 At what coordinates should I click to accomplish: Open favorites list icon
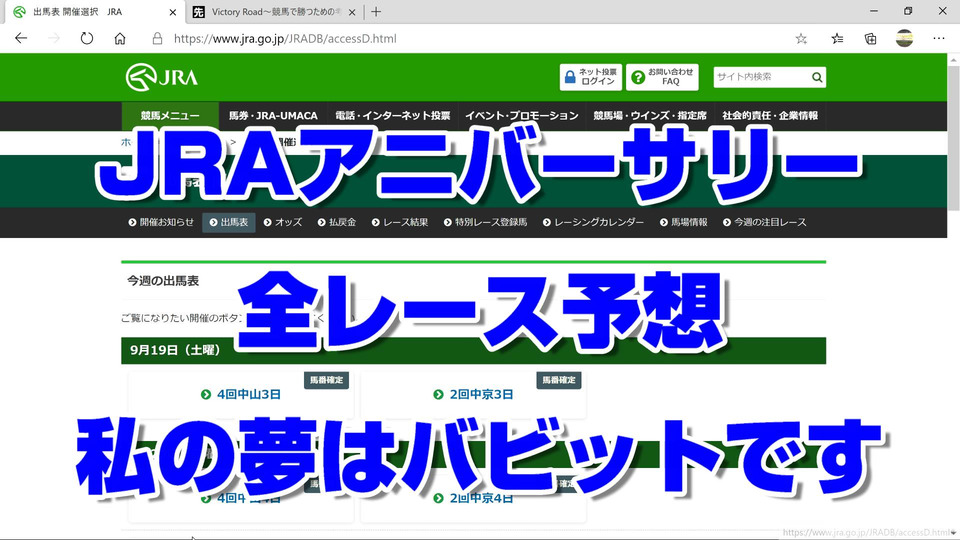[x=837, y=39]
